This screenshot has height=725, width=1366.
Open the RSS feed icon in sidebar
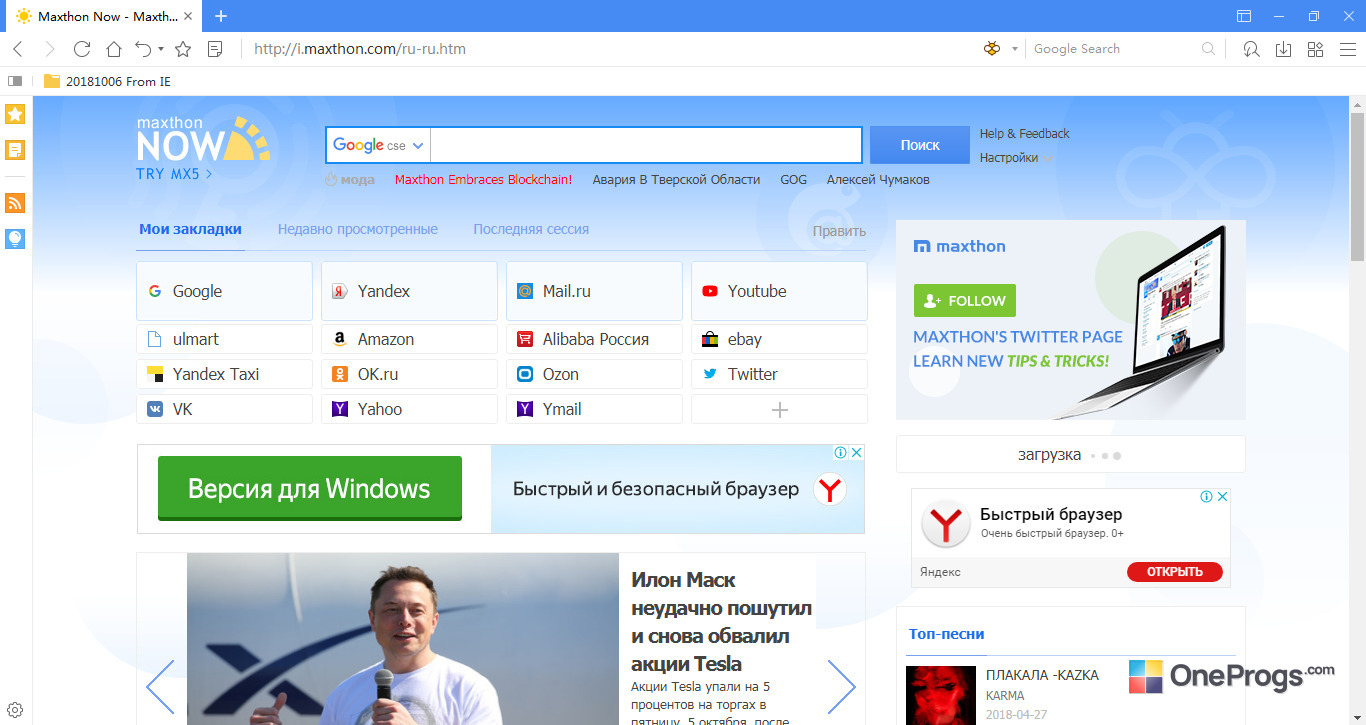(15, 203)
